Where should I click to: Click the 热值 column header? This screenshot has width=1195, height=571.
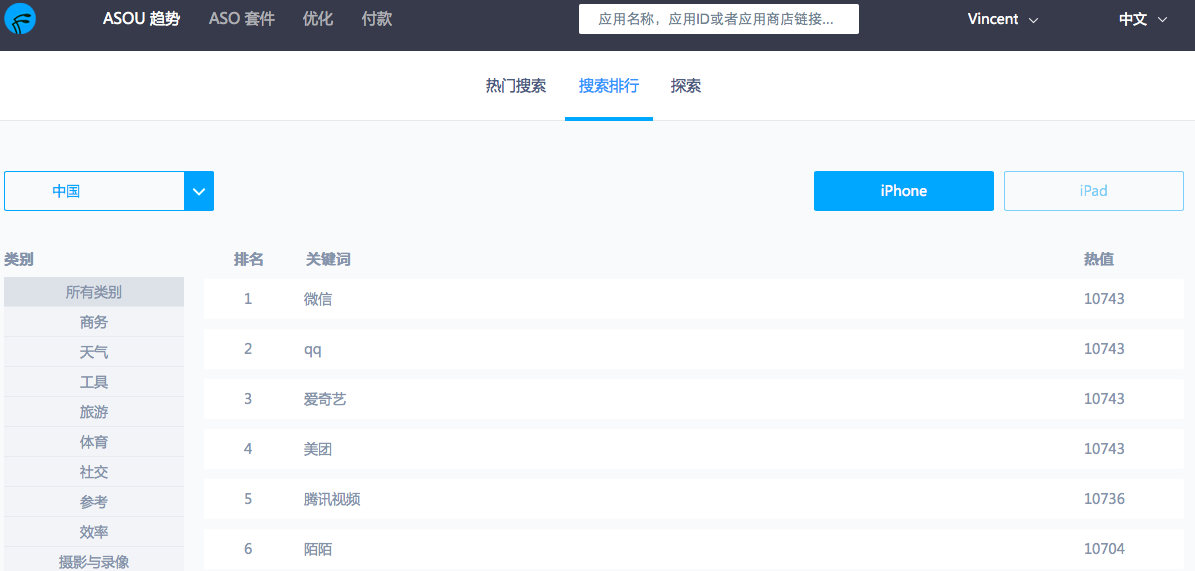pos(1099,260)
